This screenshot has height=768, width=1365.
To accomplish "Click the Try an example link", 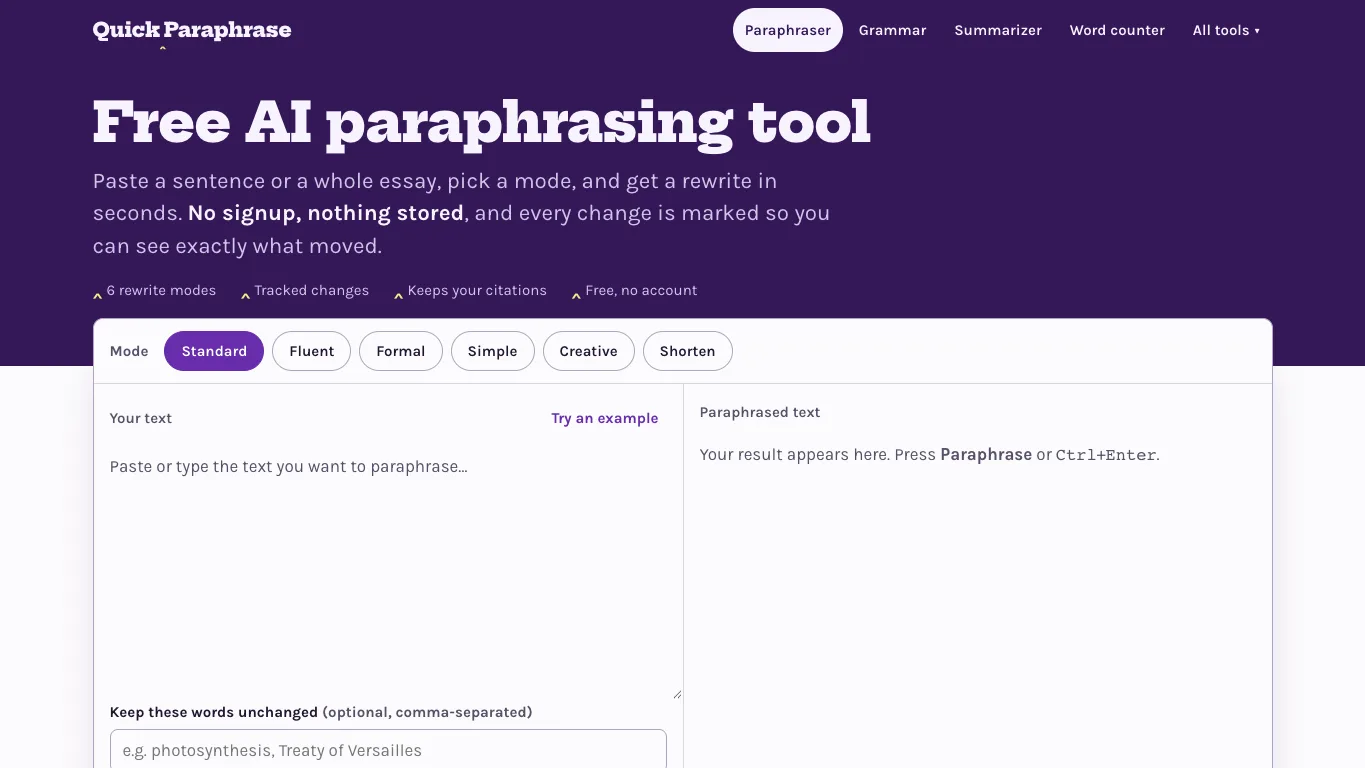I will click(x=605, y=418).
